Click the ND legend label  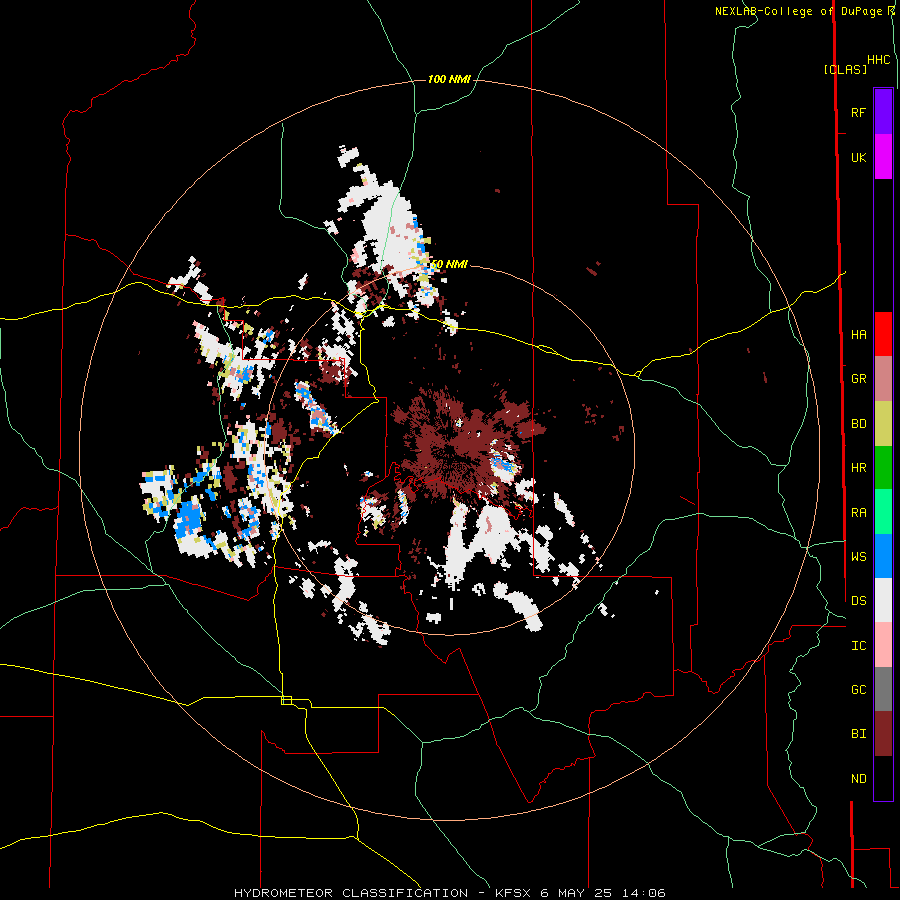tap(858, 778)
